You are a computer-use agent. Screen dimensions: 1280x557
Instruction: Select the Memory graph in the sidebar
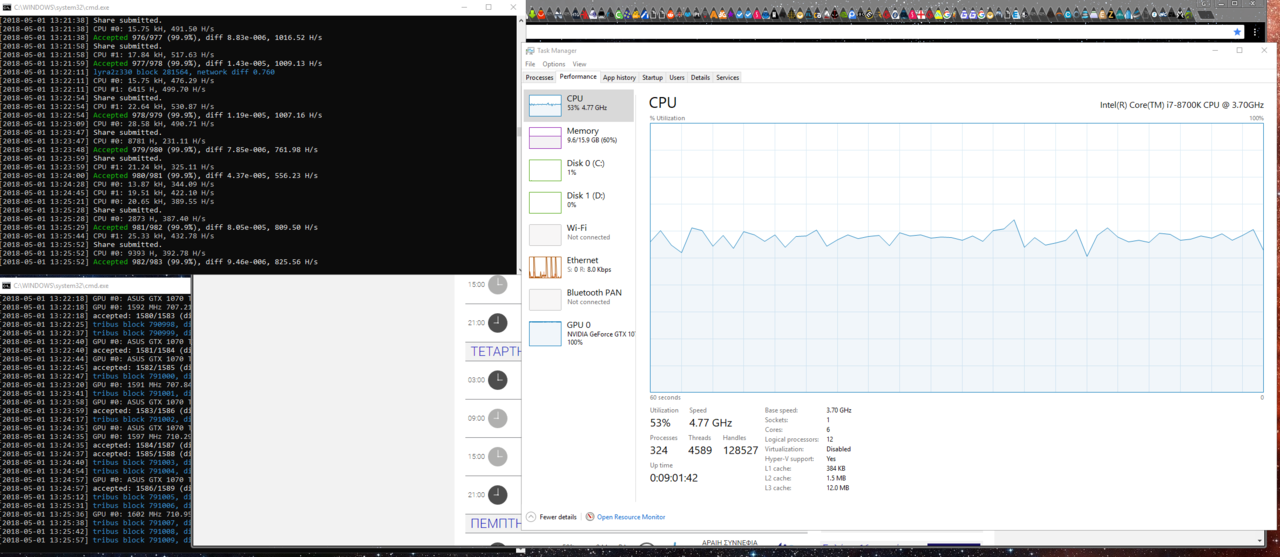(x=545, y=138)
